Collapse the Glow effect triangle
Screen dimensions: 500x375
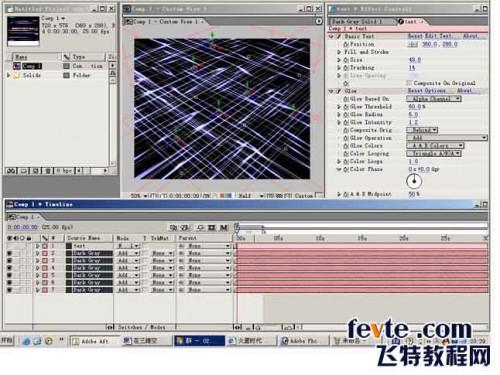pyautogui.click(x=331, y=91)
